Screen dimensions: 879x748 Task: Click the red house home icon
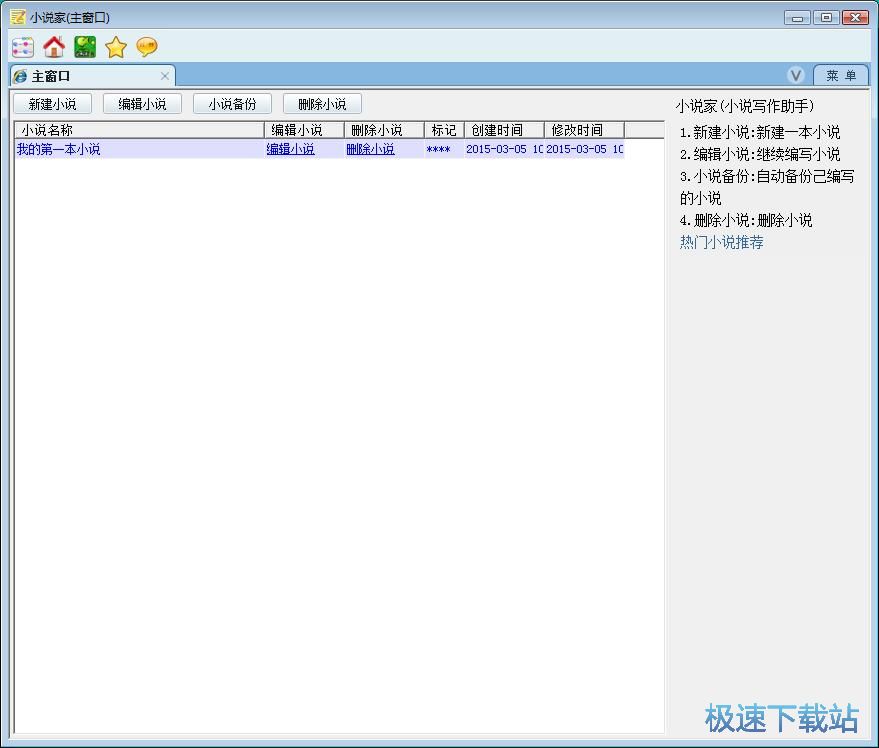click(54, 47)
